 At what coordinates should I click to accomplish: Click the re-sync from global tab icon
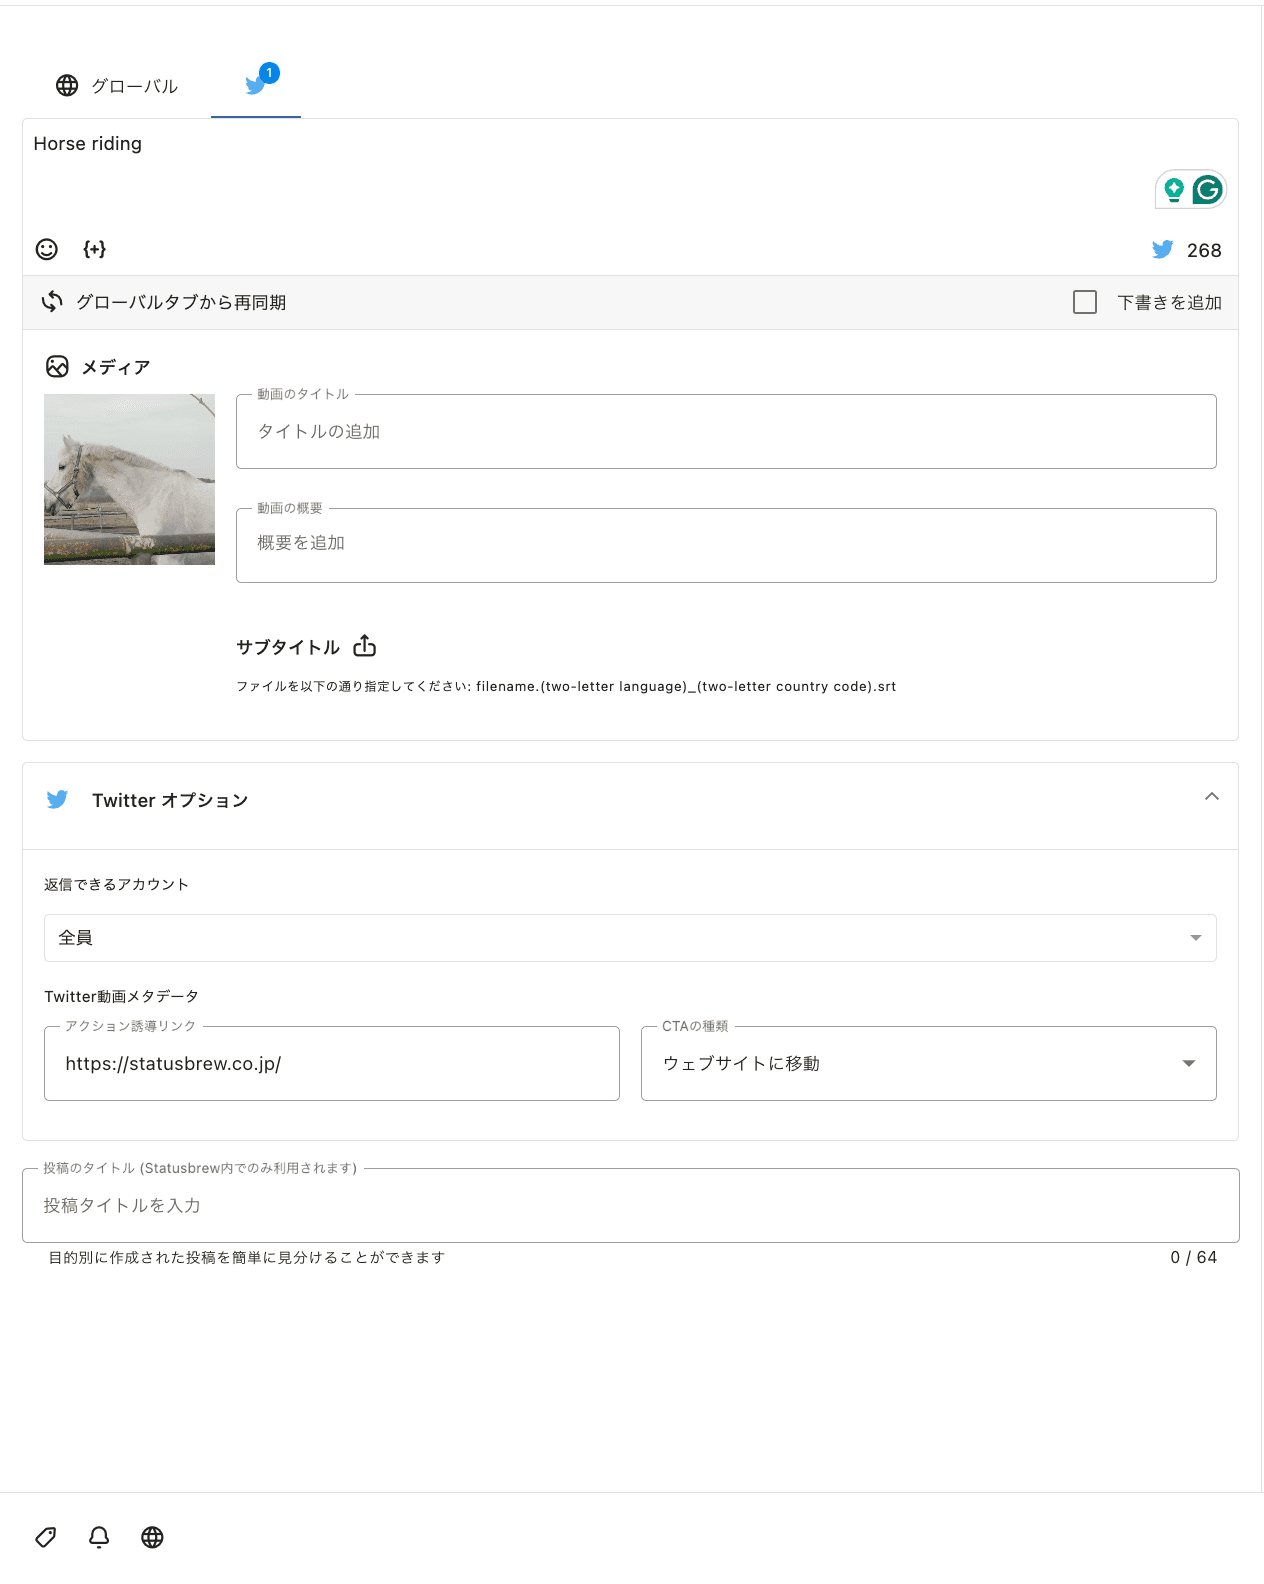click(52, 302)
